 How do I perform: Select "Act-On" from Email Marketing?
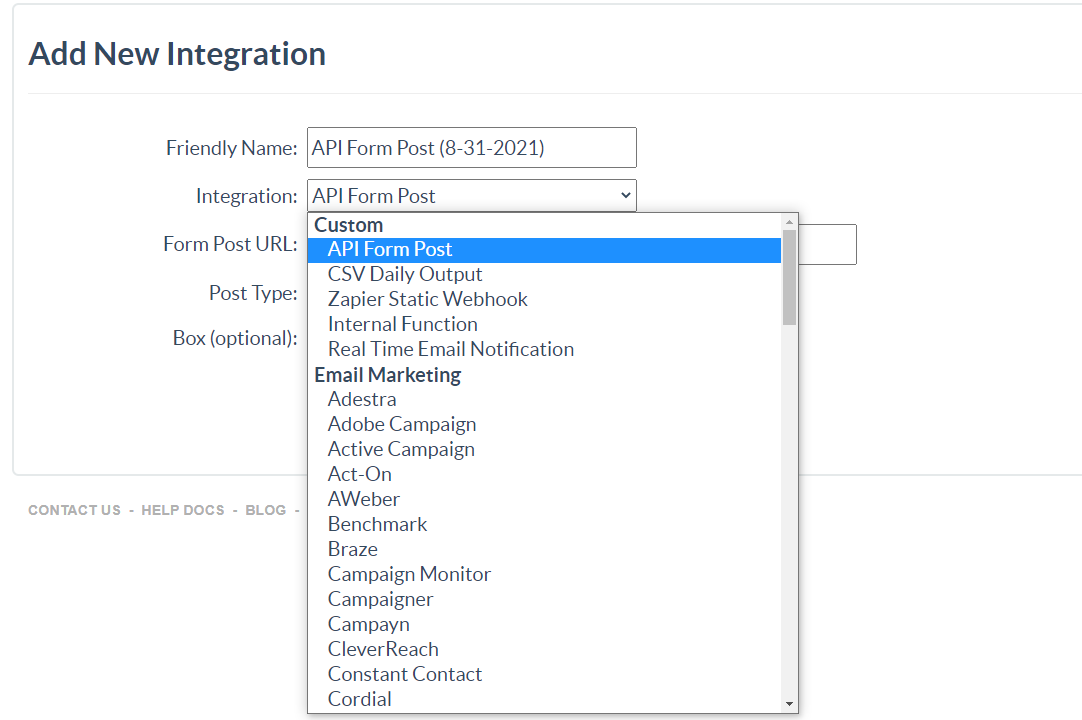359,473
